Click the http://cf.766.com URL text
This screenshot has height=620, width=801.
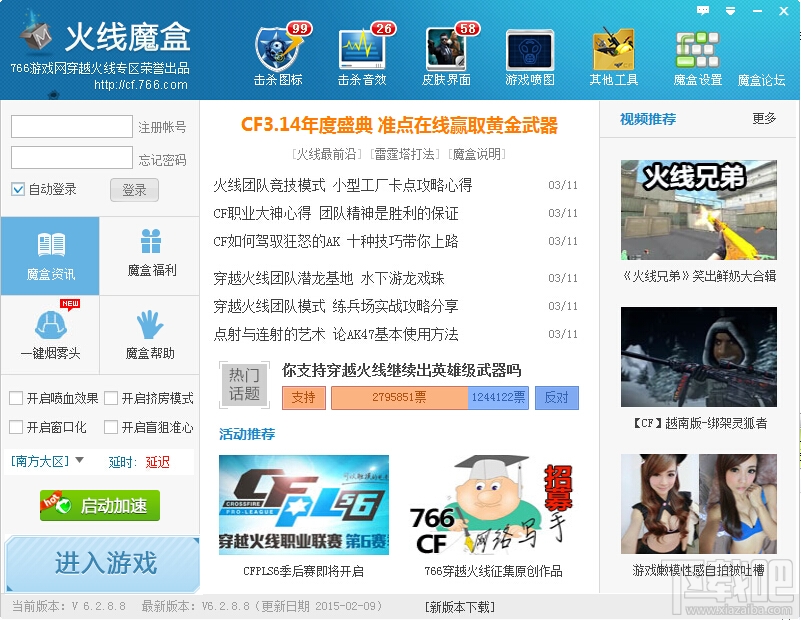coord(141,85)
